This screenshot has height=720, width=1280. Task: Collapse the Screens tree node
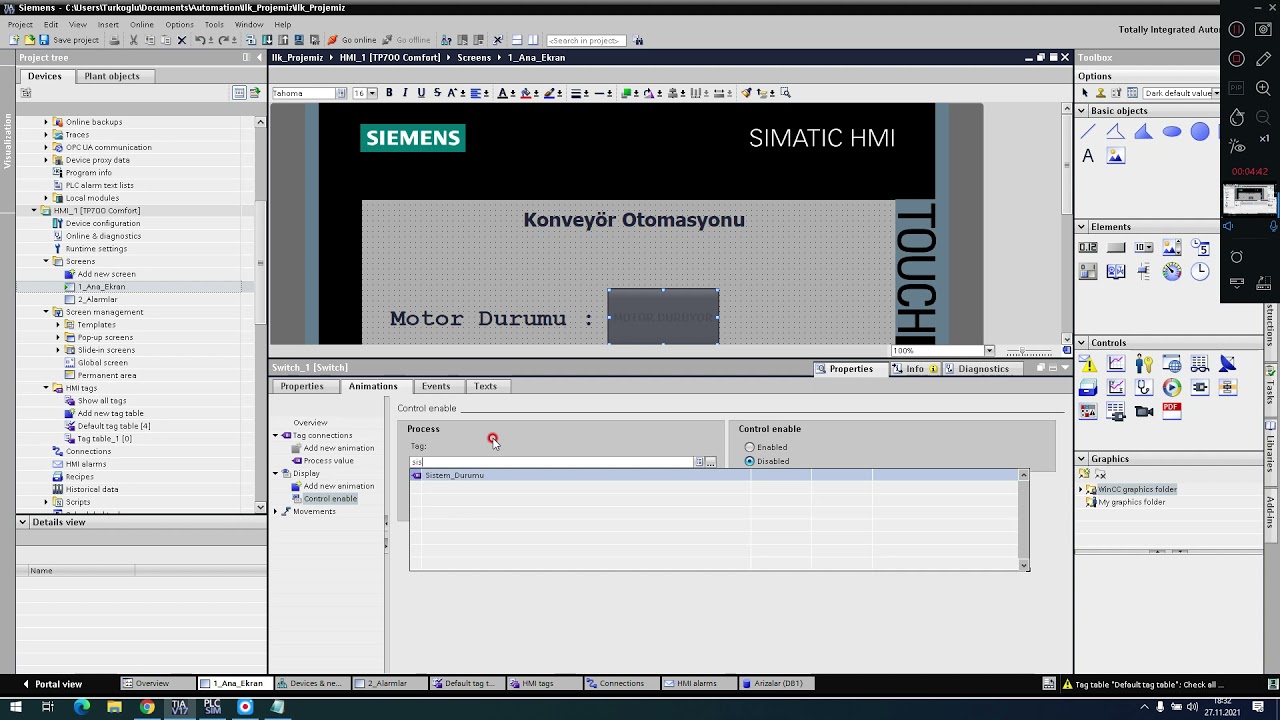[45, 261]
